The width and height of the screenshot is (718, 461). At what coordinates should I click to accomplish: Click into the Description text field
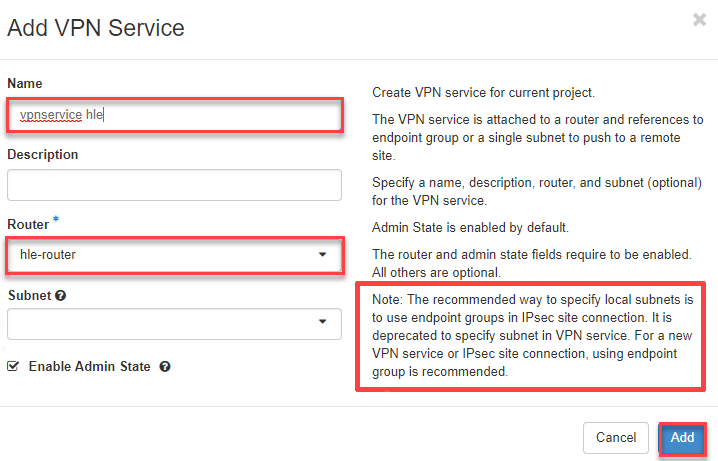173,185
